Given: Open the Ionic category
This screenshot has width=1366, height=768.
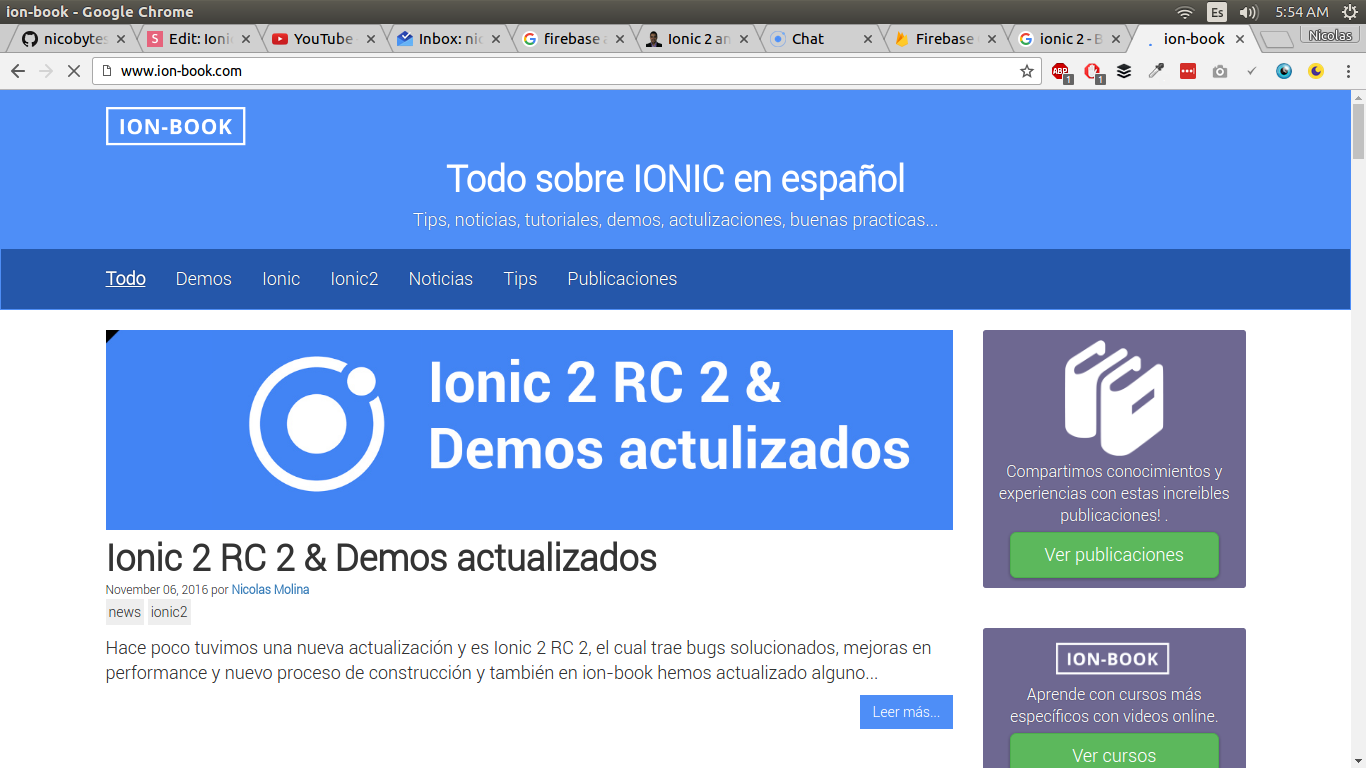Looking at the screenshot, I should (x=281, y=279).
